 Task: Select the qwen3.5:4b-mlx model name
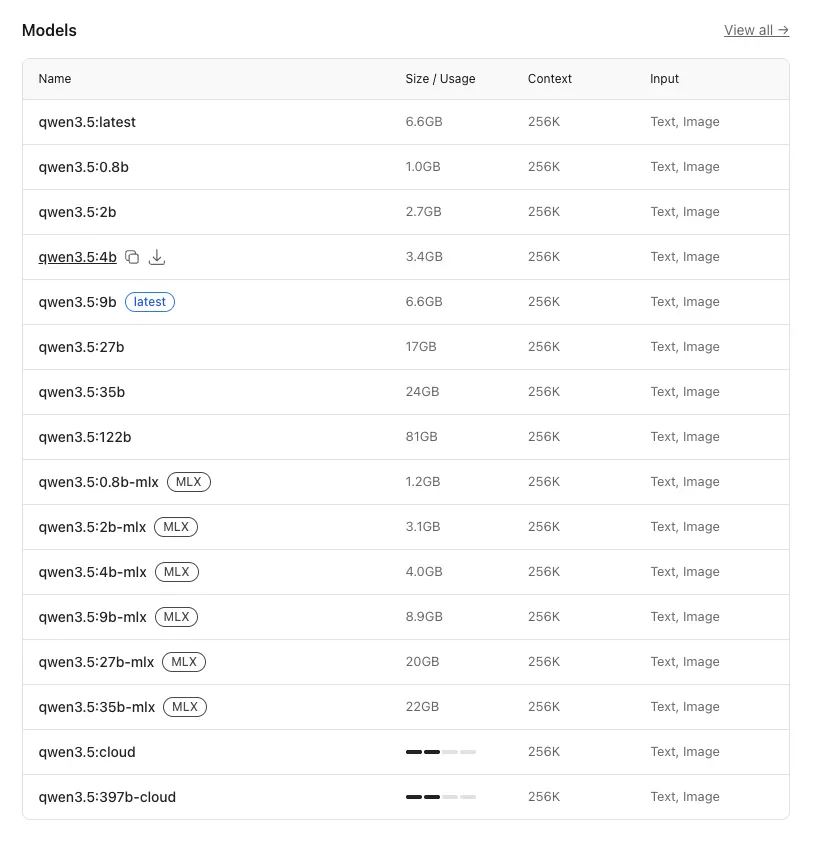(x=92, y=572)
